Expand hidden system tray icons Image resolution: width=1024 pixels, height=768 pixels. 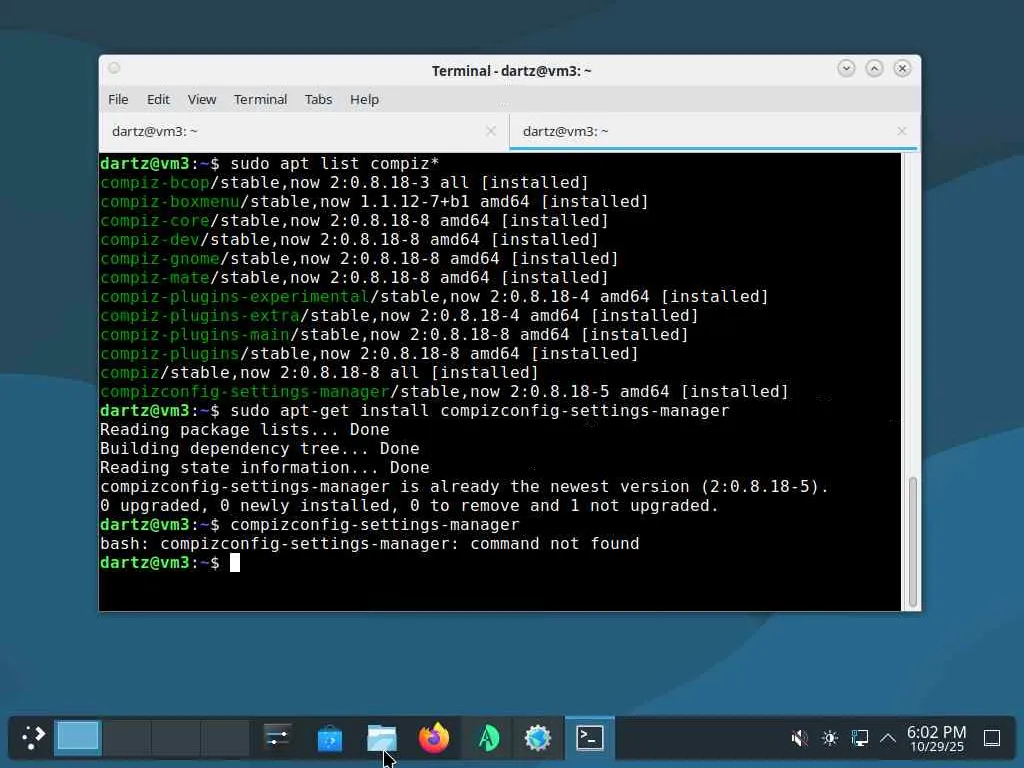pyautogui.click(x=888, y=739)
